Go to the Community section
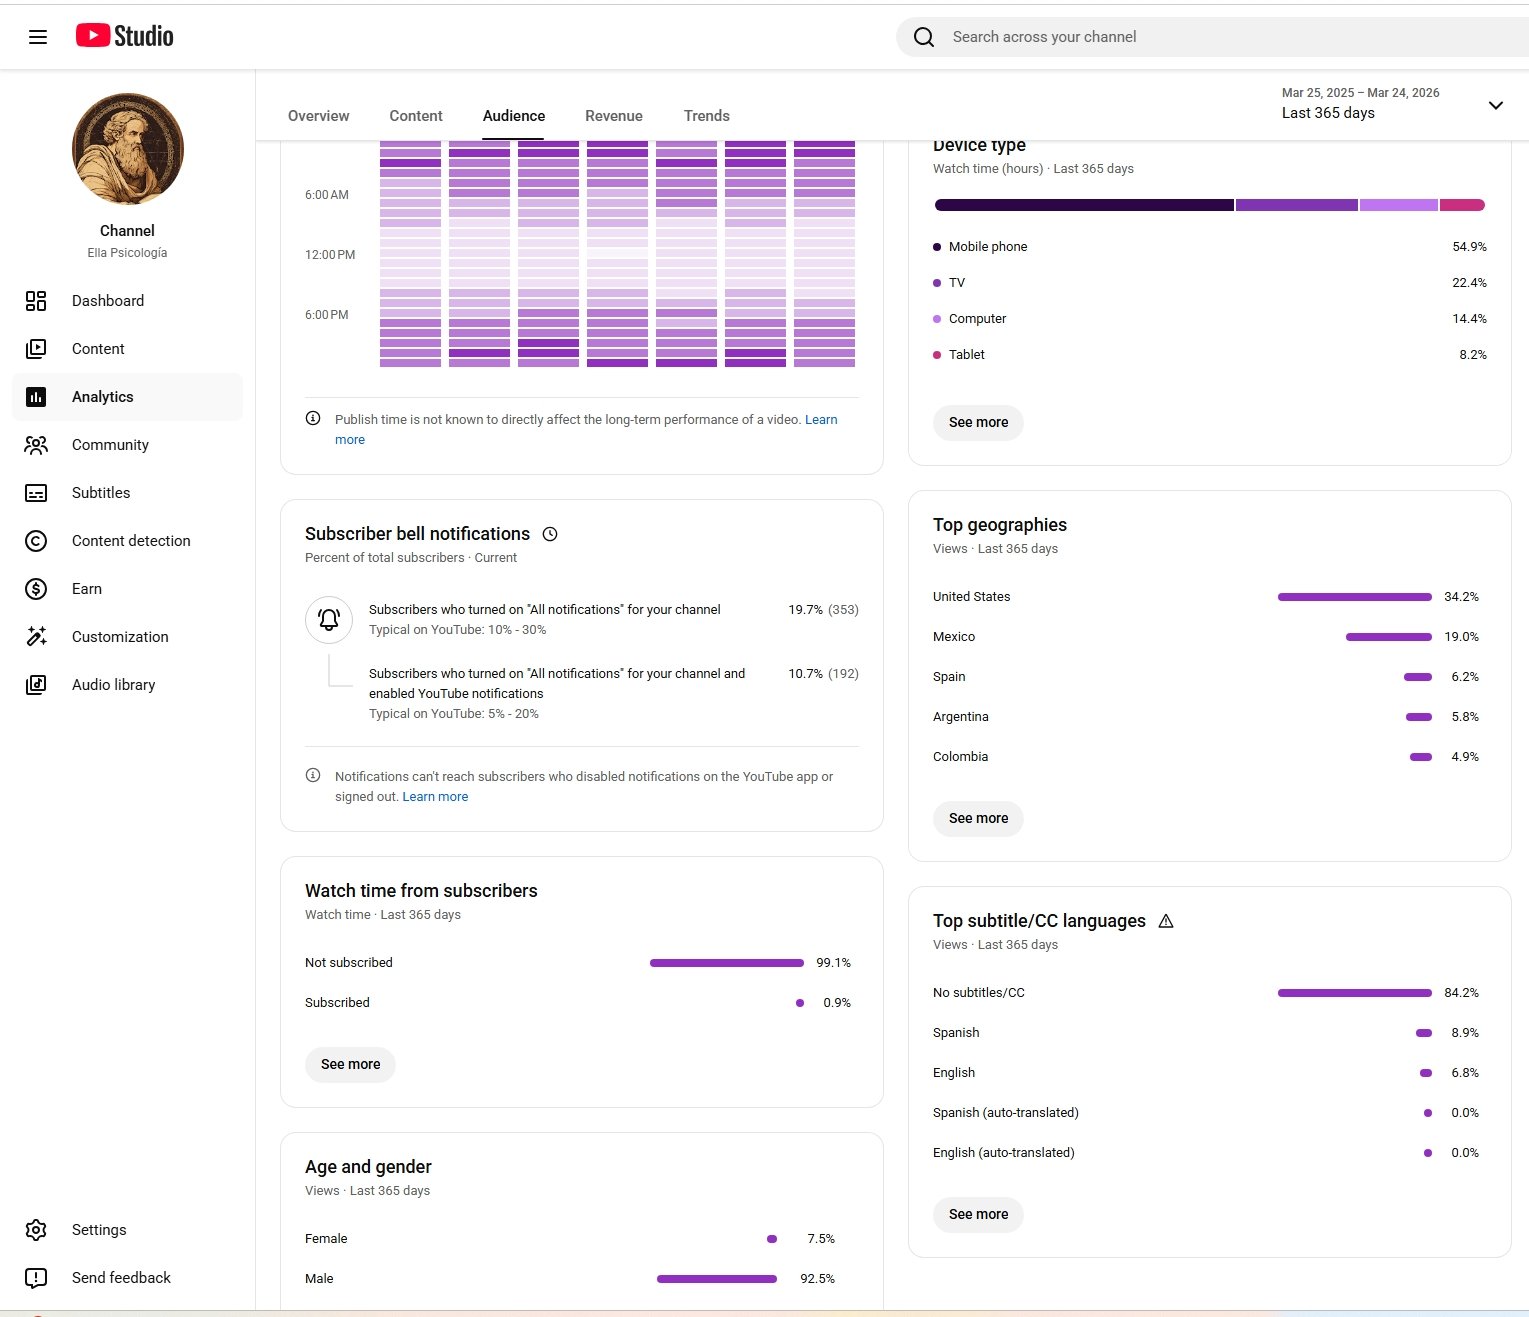Image resolution: width=1529 pixels, height=1317 pixels. 110,445
